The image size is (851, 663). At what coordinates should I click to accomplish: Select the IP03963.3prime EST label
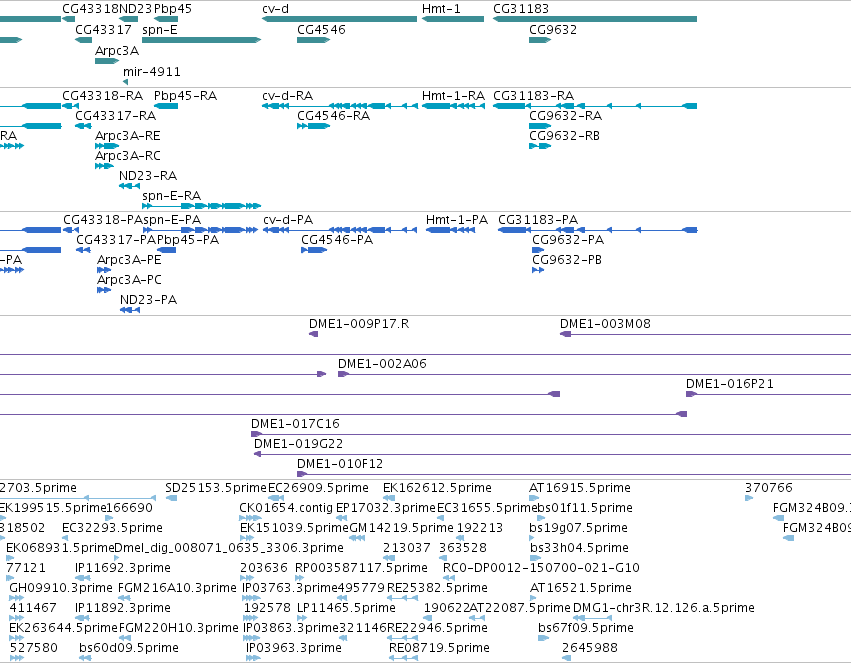294,648
